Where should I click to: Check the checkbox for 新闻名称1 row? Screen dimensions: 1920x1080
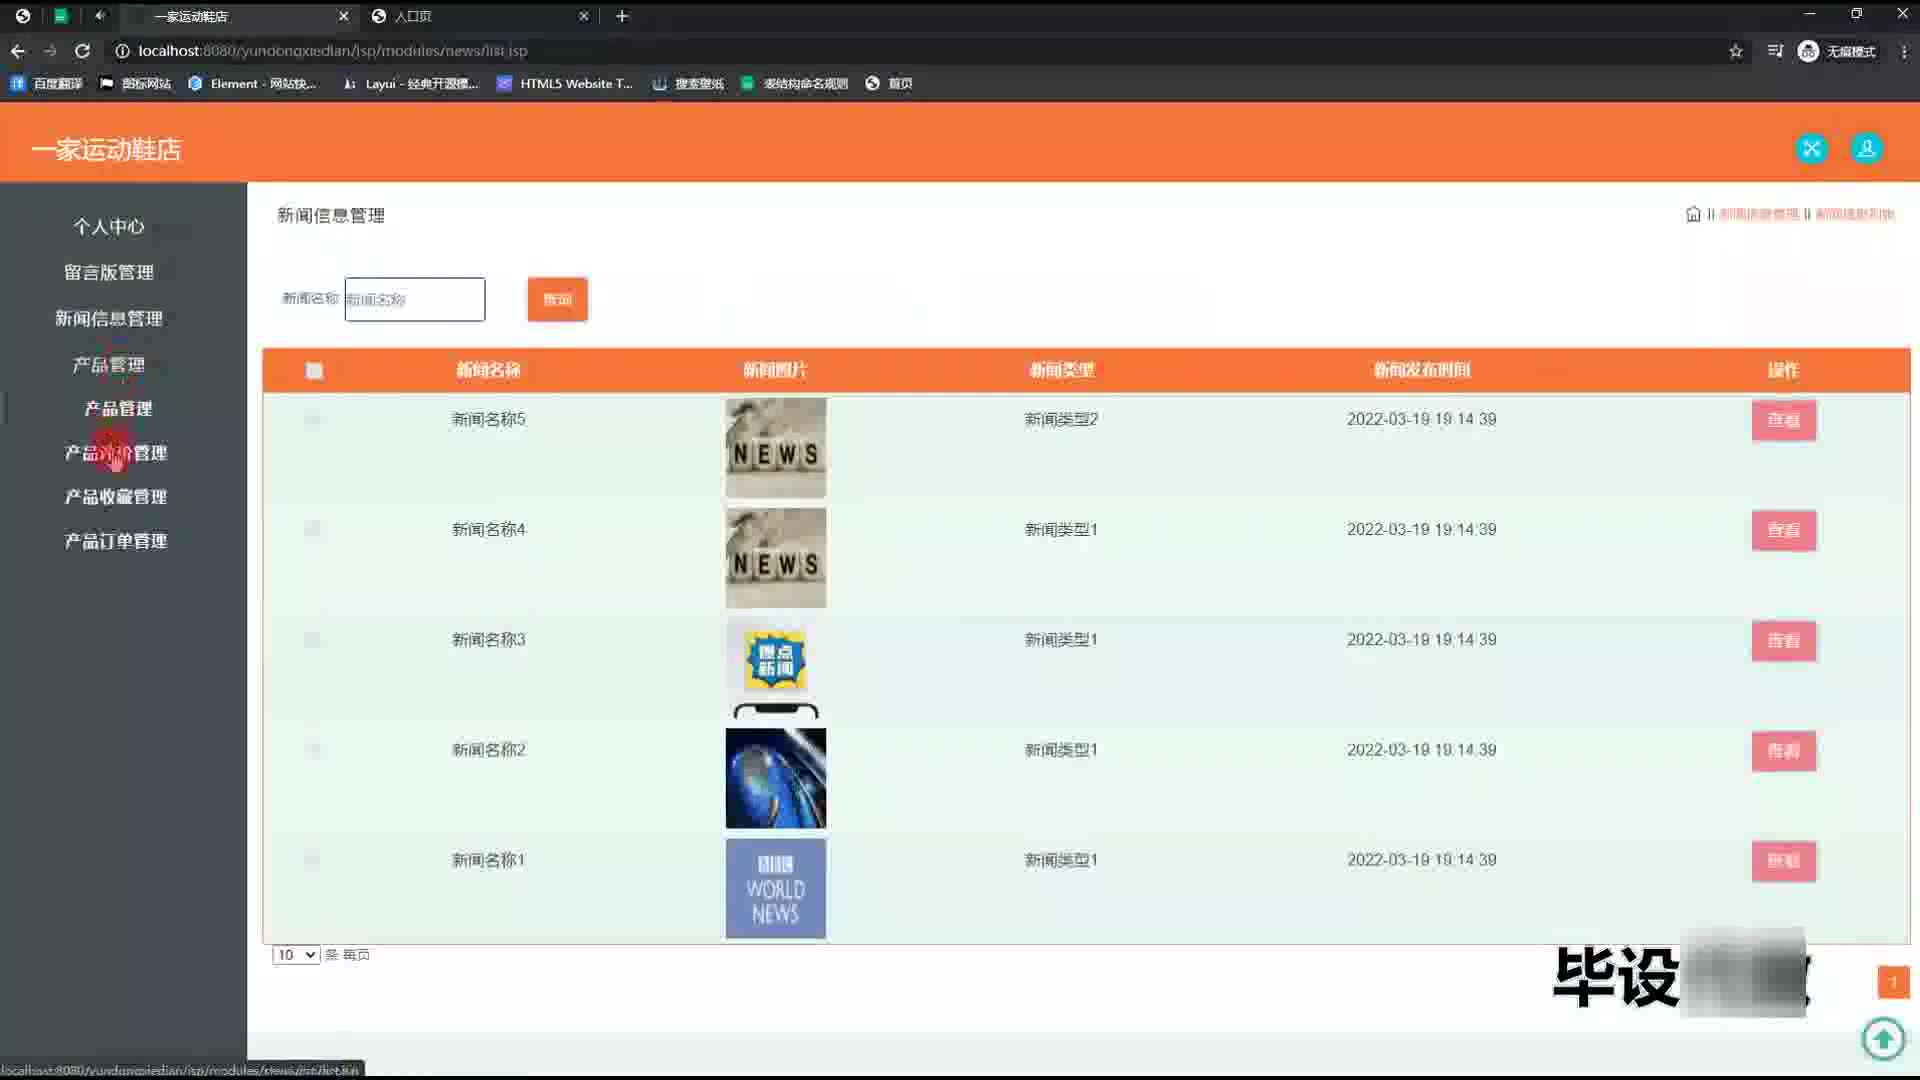[x=313, y=860]
